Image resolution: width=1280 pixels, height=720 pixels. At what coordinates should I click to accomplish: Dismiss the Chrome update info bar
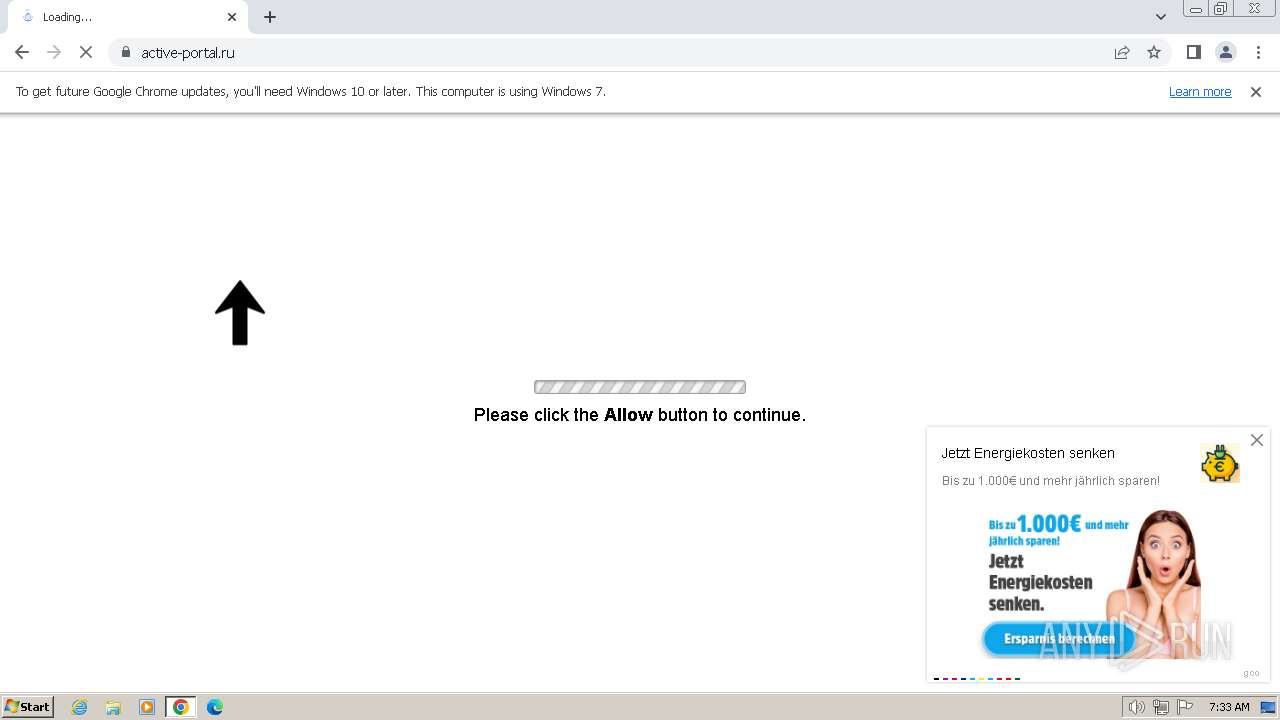[1256, 91]
